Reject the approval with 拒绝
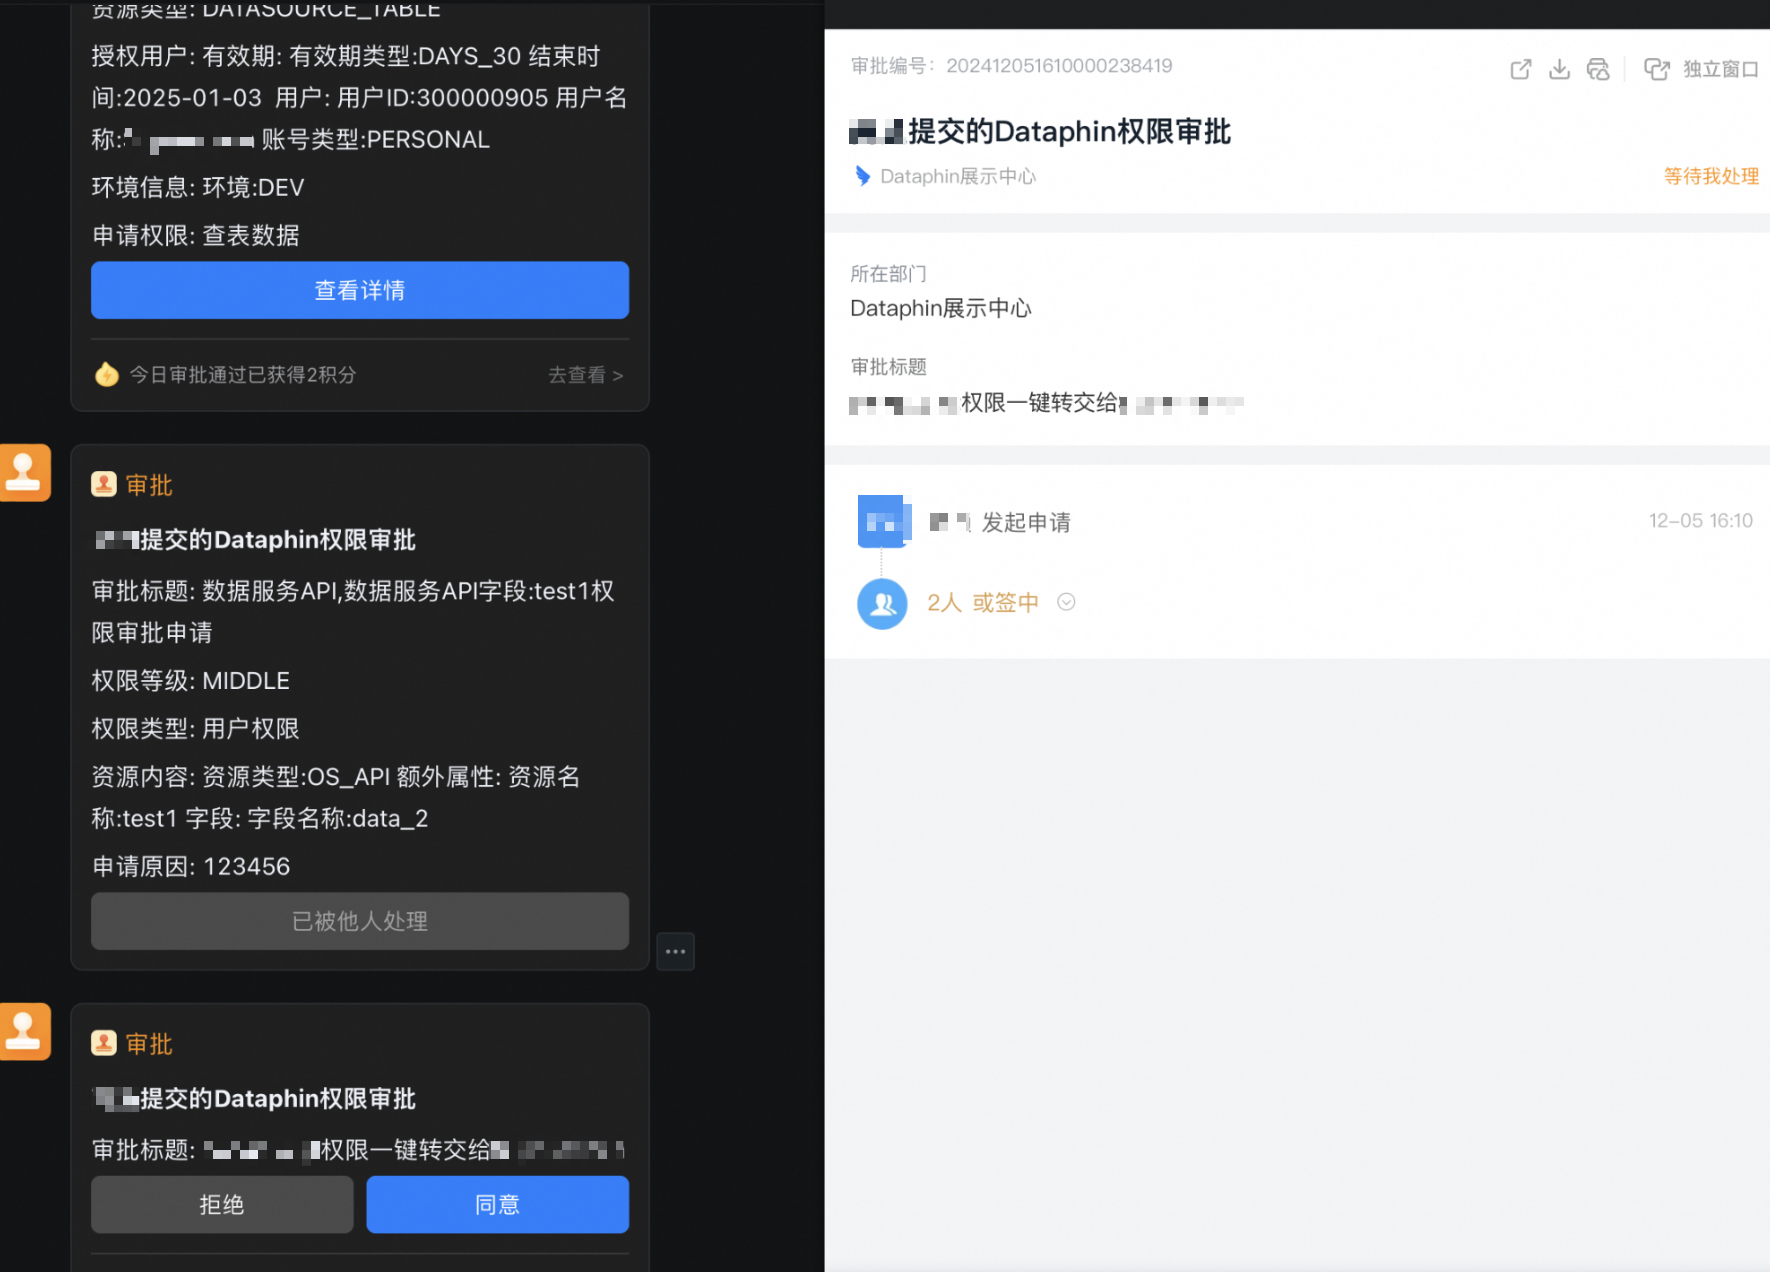Viewport: 1770px width, 1272px height. point(222,1204)
